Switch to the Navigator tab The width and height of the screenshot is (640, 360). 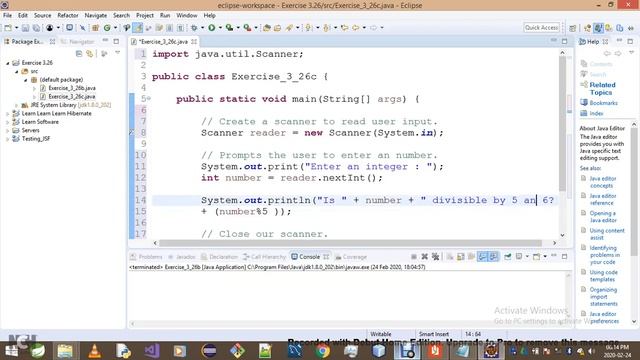pos(78,42)
